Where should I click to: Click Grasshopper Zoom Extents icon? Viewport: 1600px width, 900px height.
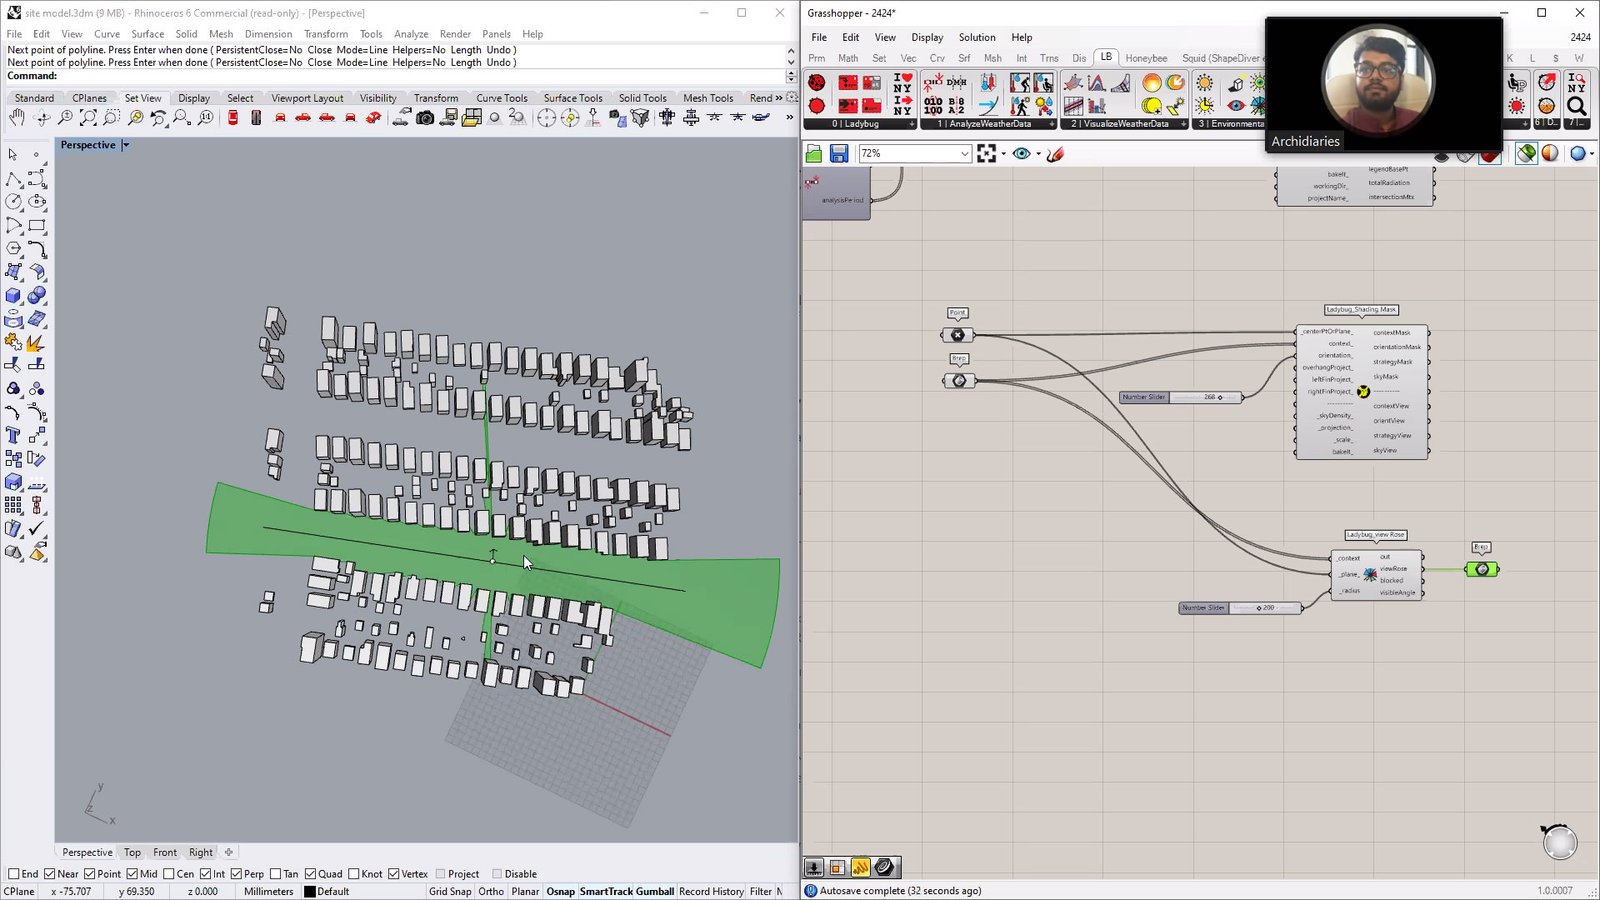987,154
